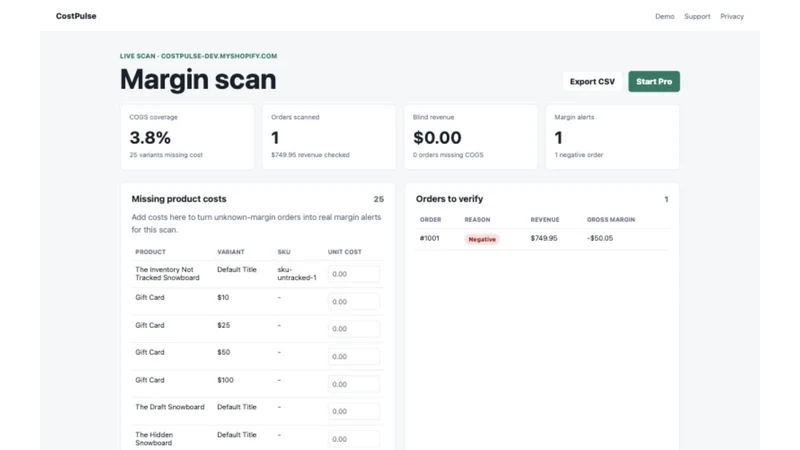Open the Privacy link
Viewport: 800px width, 450px height.
click(x=732, y=16)
